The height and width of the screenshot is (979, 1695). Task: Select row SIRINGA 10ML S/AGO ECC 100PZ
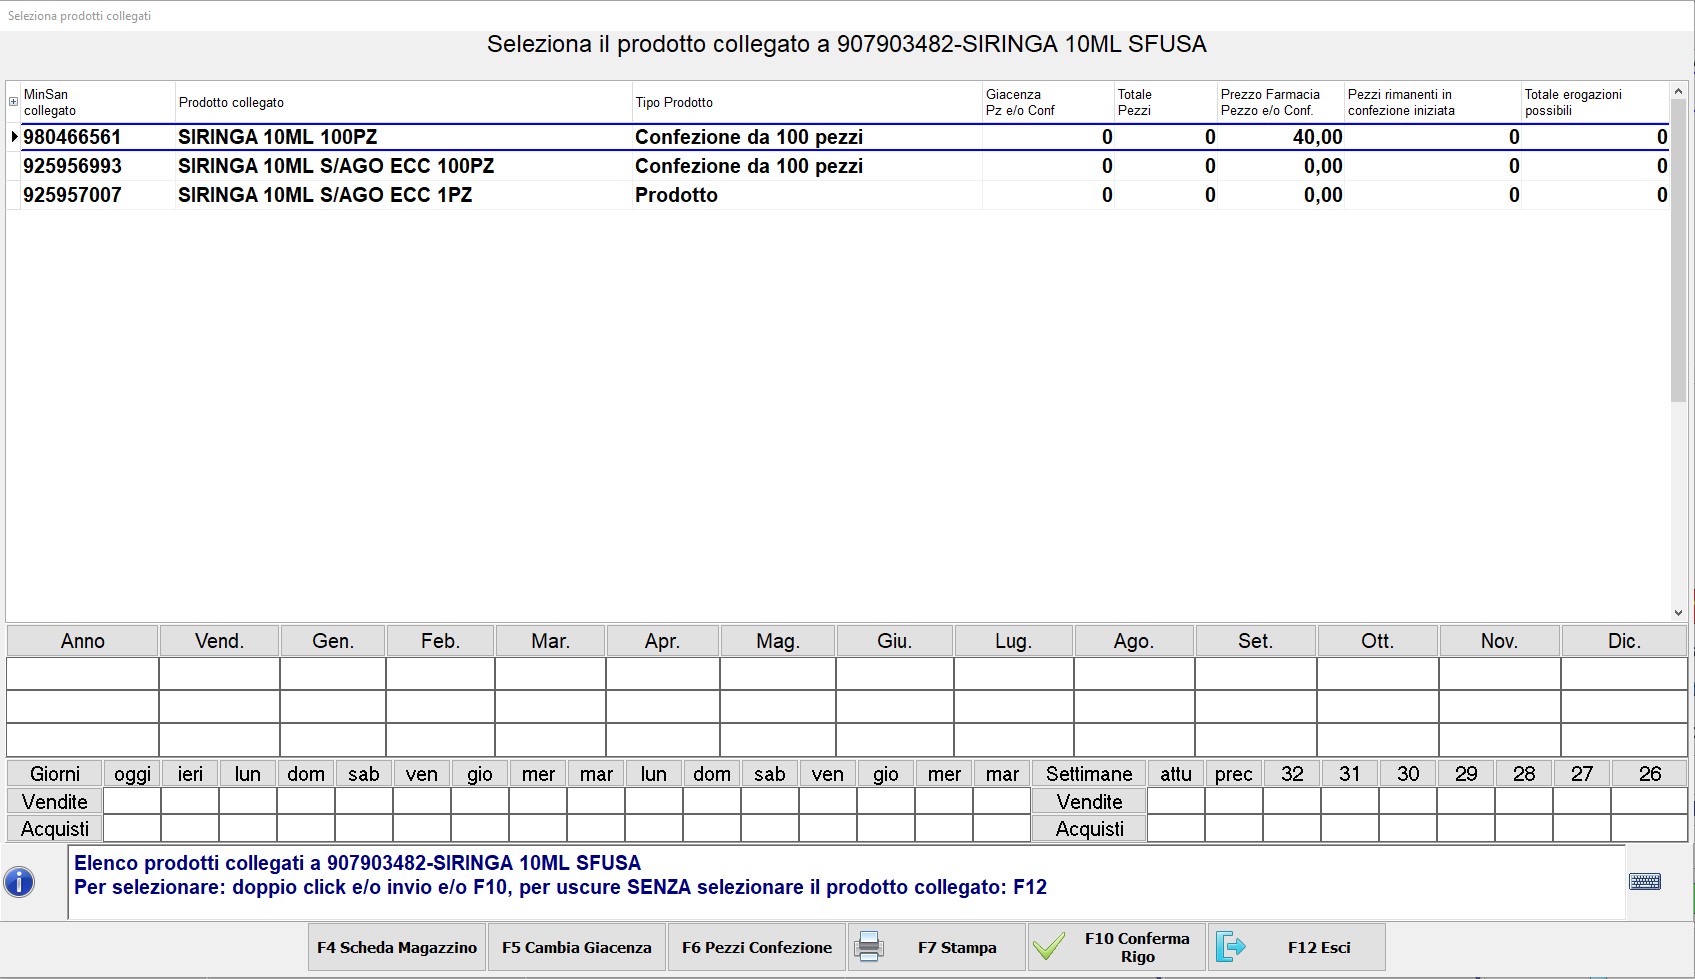point(336,166)
